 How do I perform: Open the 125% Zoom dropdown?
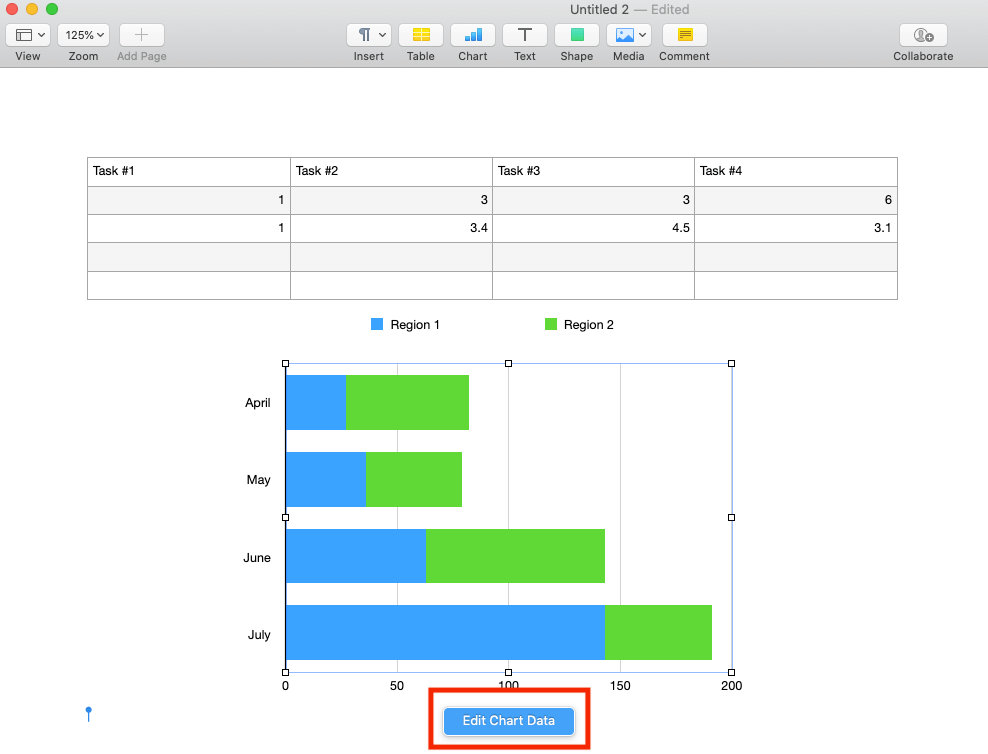[x=83, y=35]
